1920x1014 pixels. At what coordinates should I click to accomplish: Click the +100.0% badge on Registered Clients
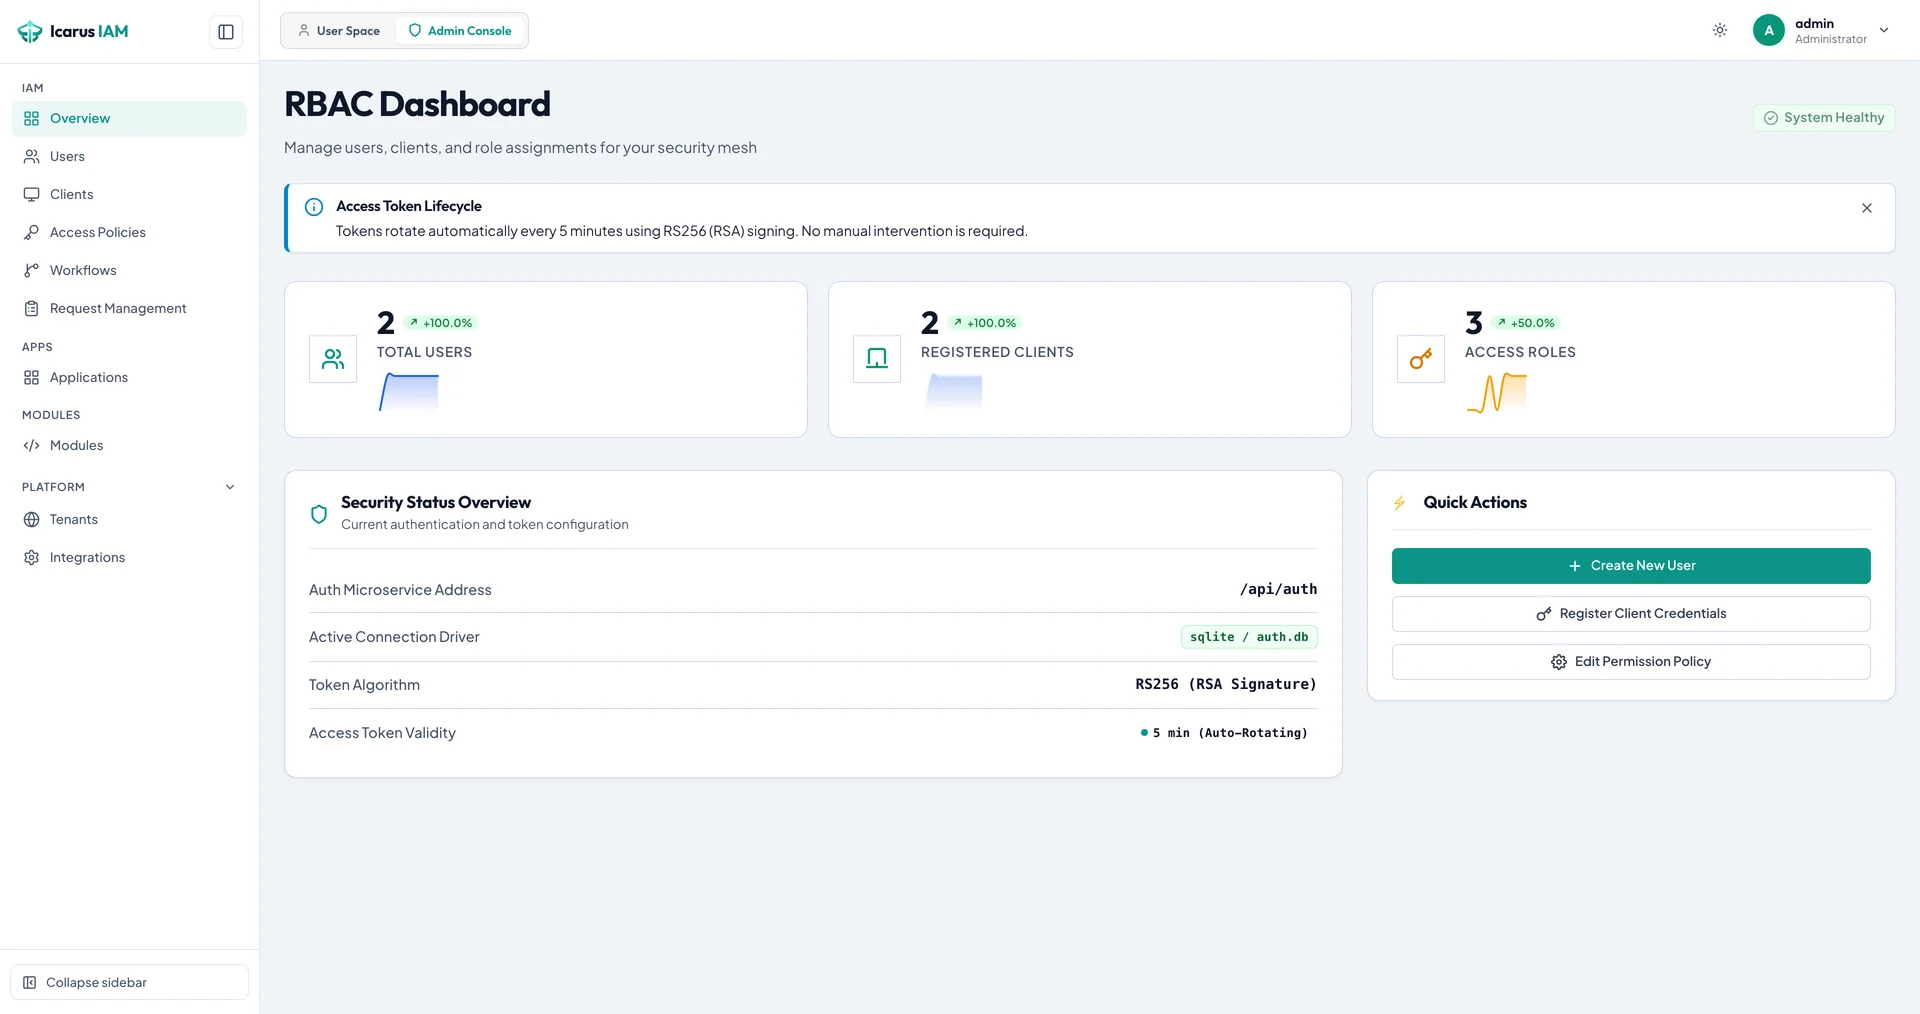point(984,323)
